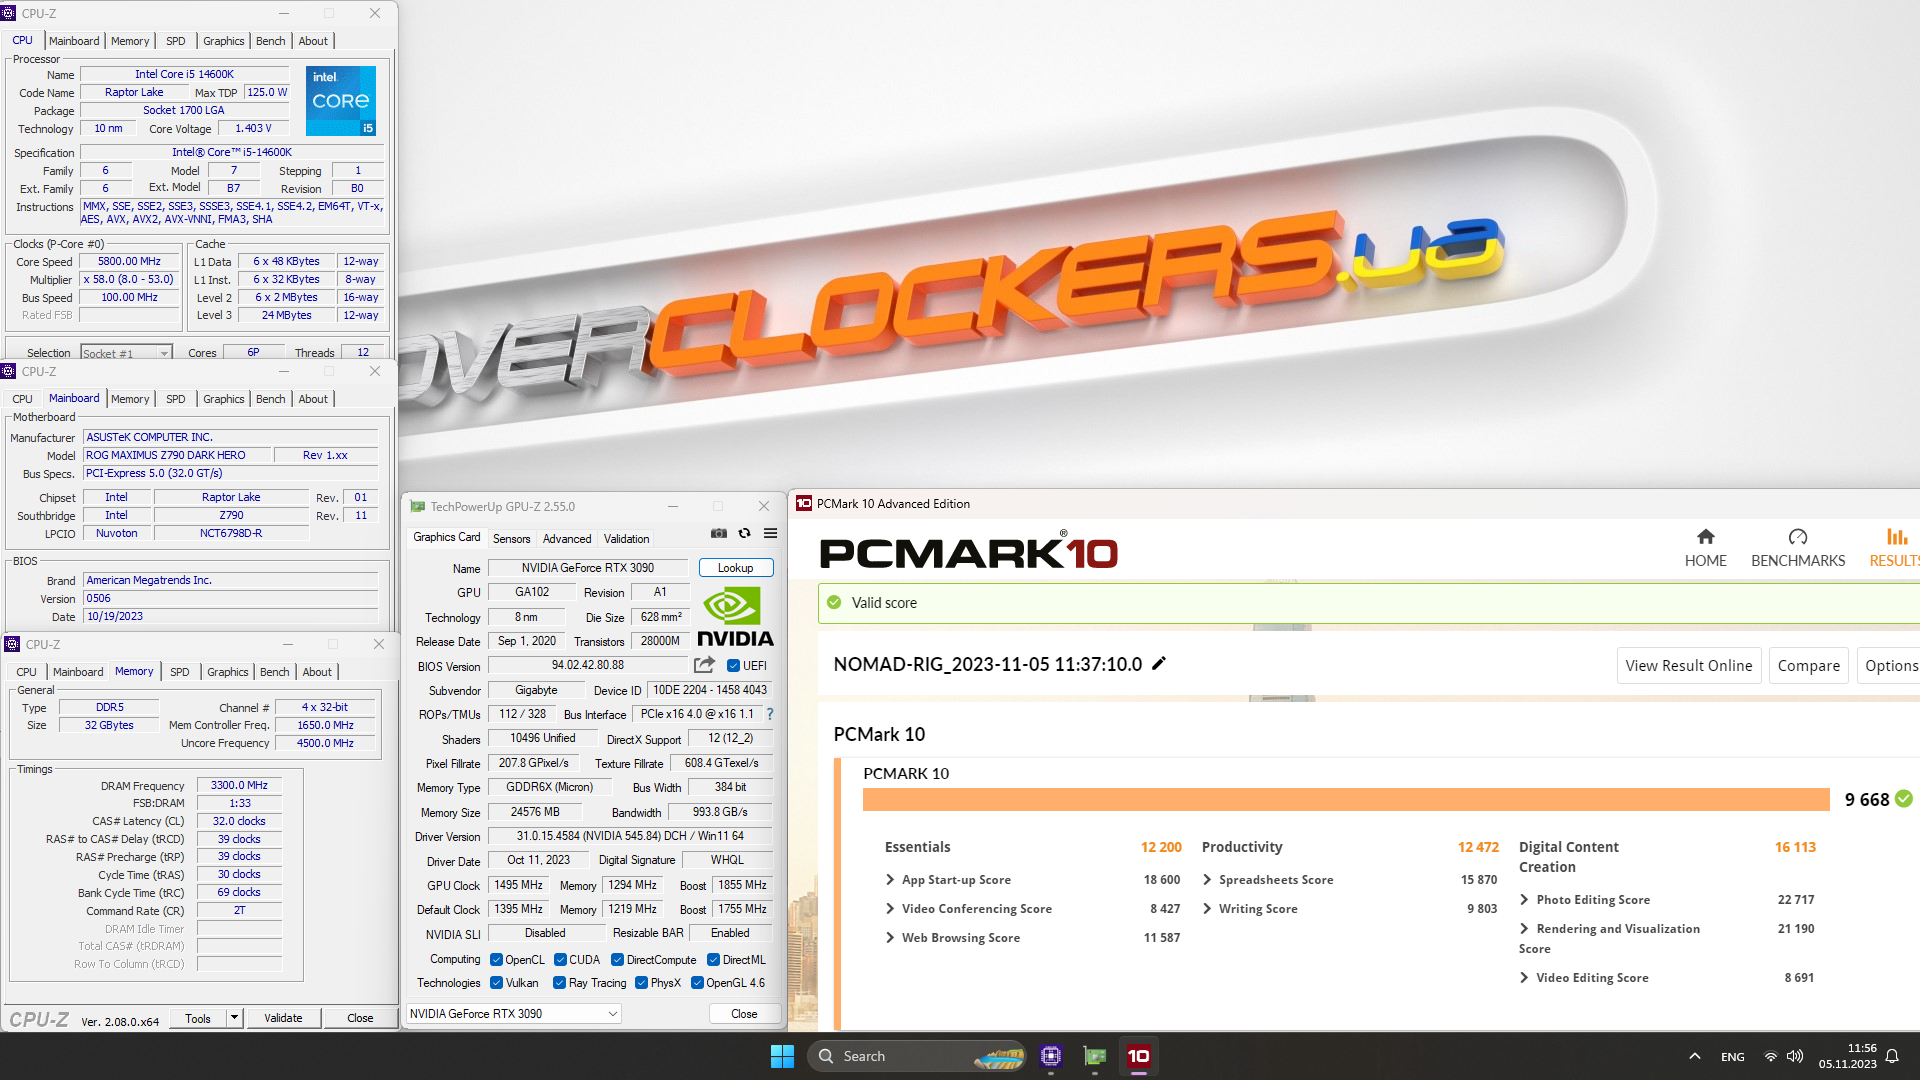
Task: Toggle the OpenGL 4.6 checkbox
Action: click(x=698, y=983)
